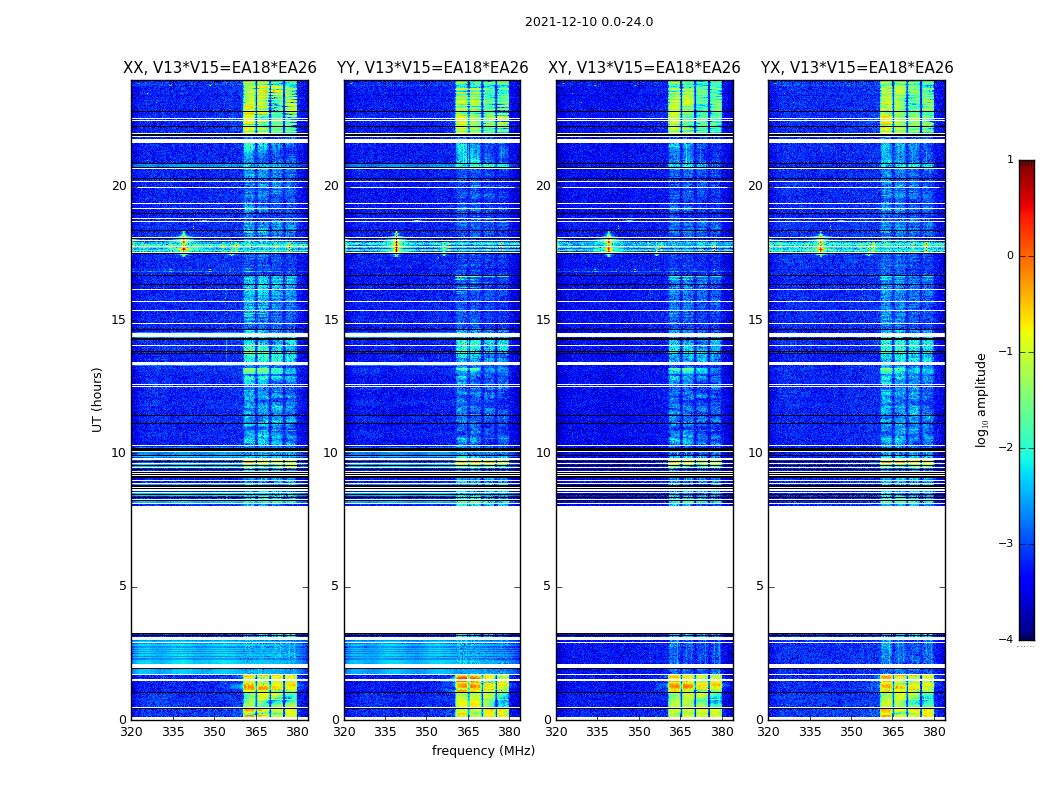Click the "20" y-tick beside the XY panel

(543, 186)
